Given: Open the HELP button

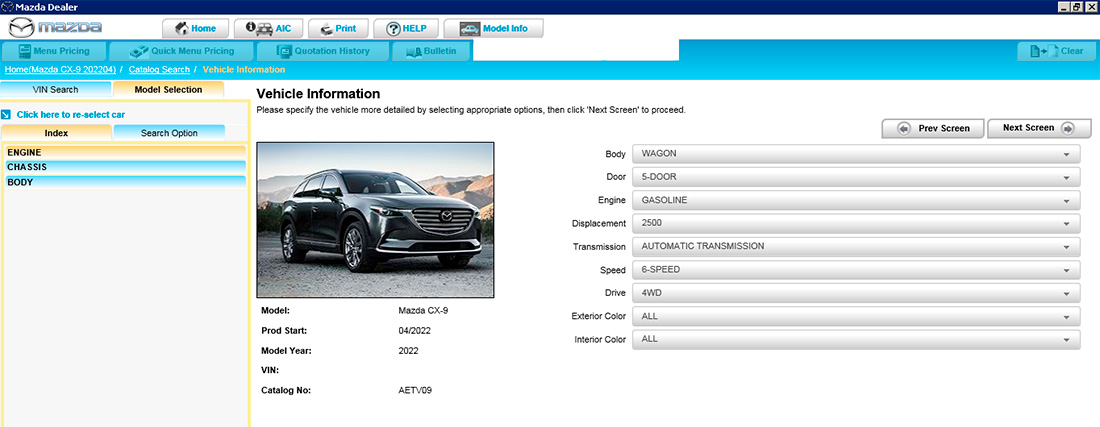Looking at the screenshot, I should [405, 29].
